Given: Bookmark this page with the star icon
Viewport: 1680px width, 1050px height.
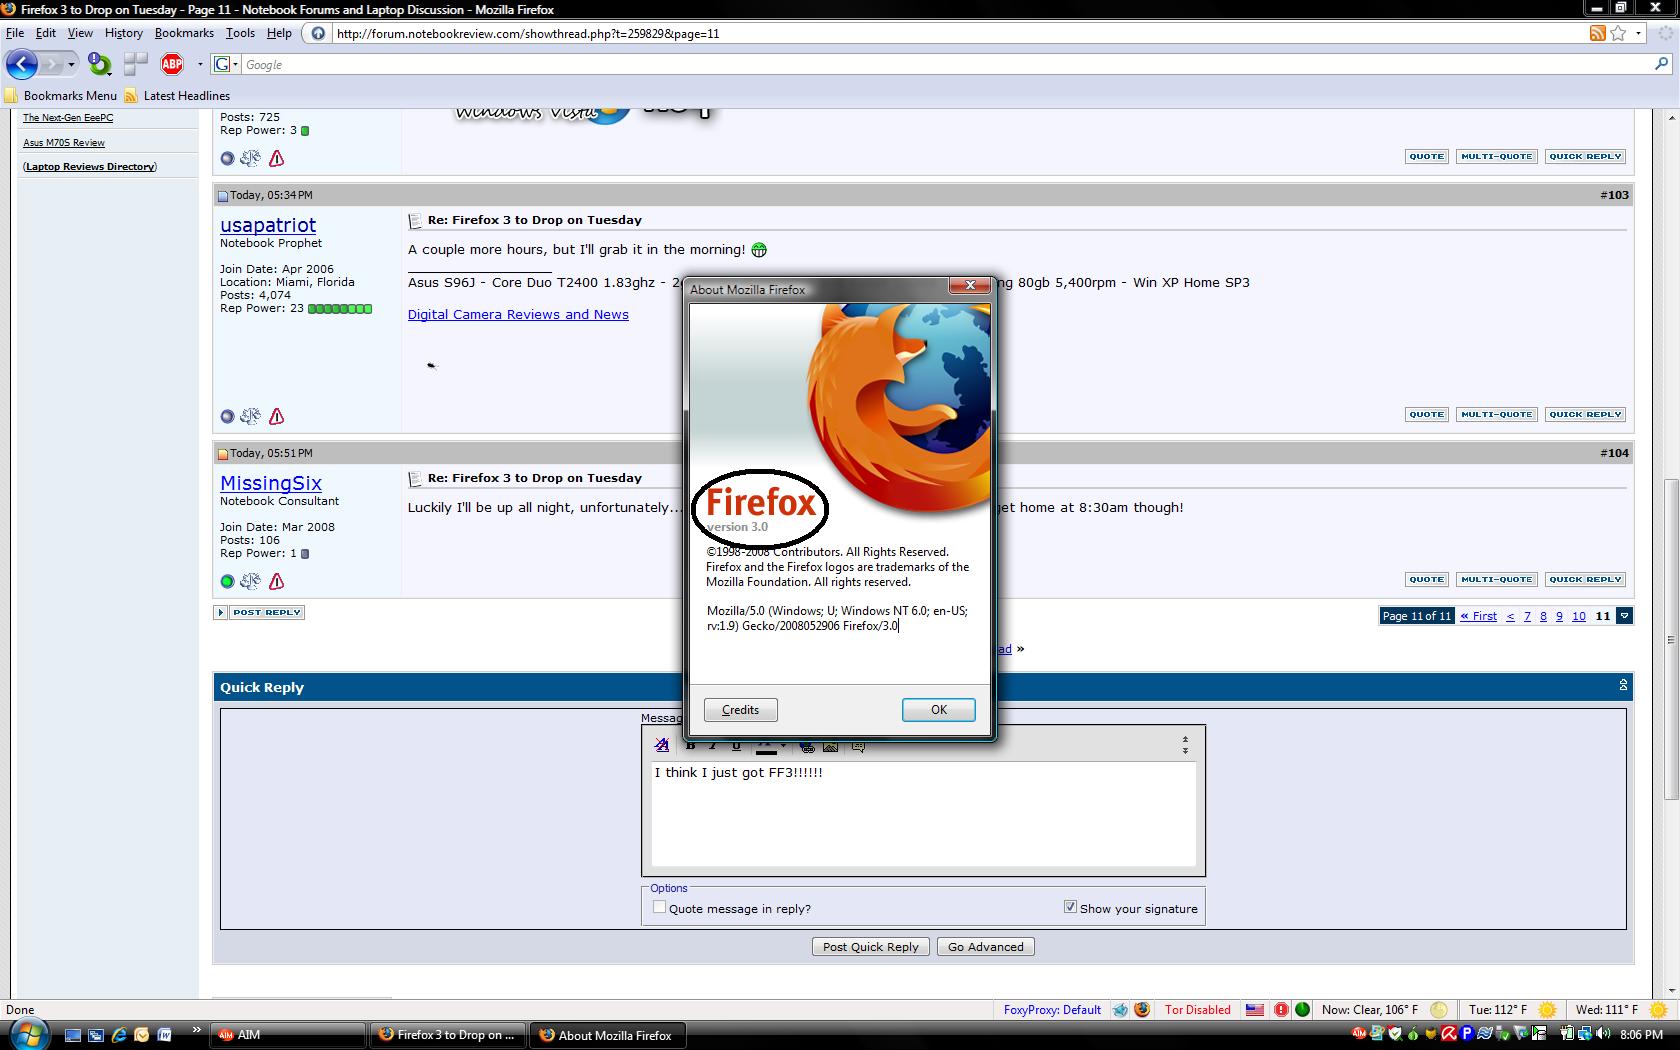Looking at the screenshot, I should pyautogui.click(x=1618, y=33).
